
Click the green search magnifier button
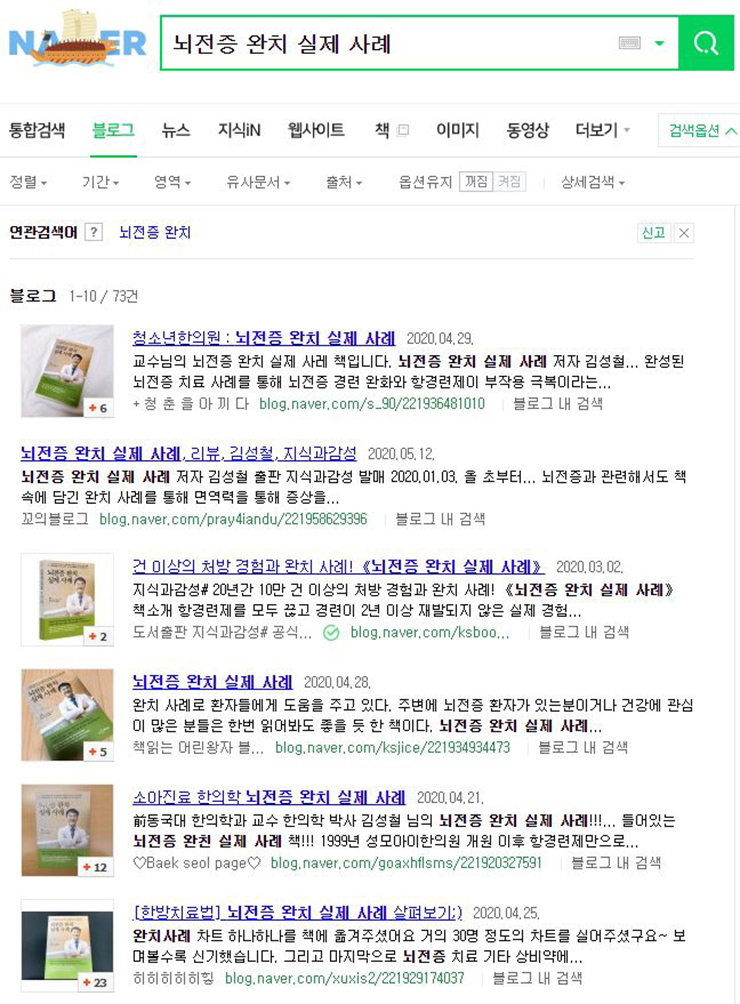point(706,43)
